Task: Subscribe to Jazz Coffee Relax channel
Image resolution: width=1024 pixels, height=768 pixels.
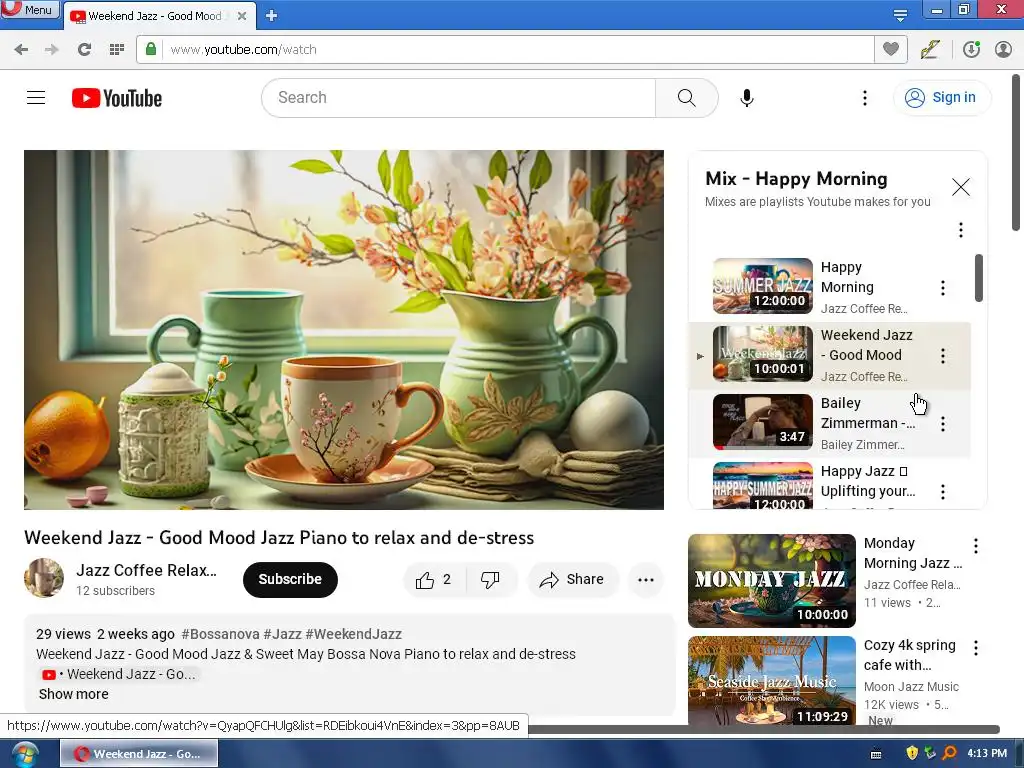Action: (x=290, y=579)
